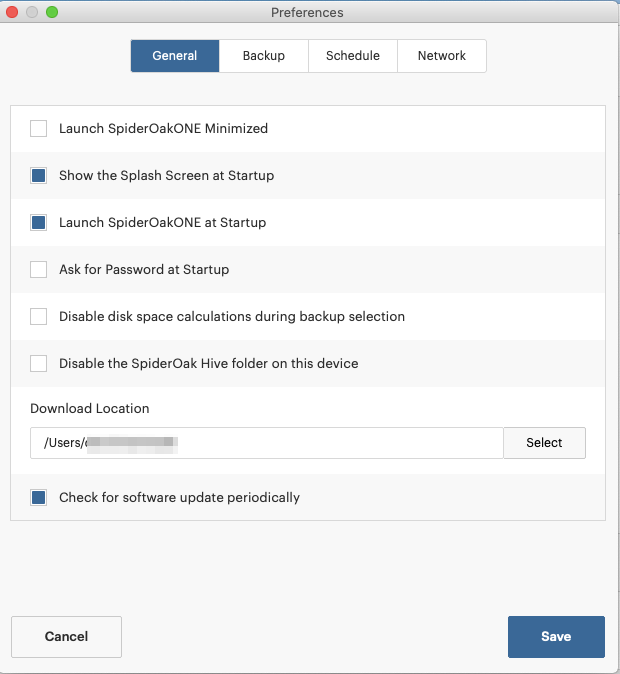Tick Ask for Password at Startup

[x=38, y=270]
